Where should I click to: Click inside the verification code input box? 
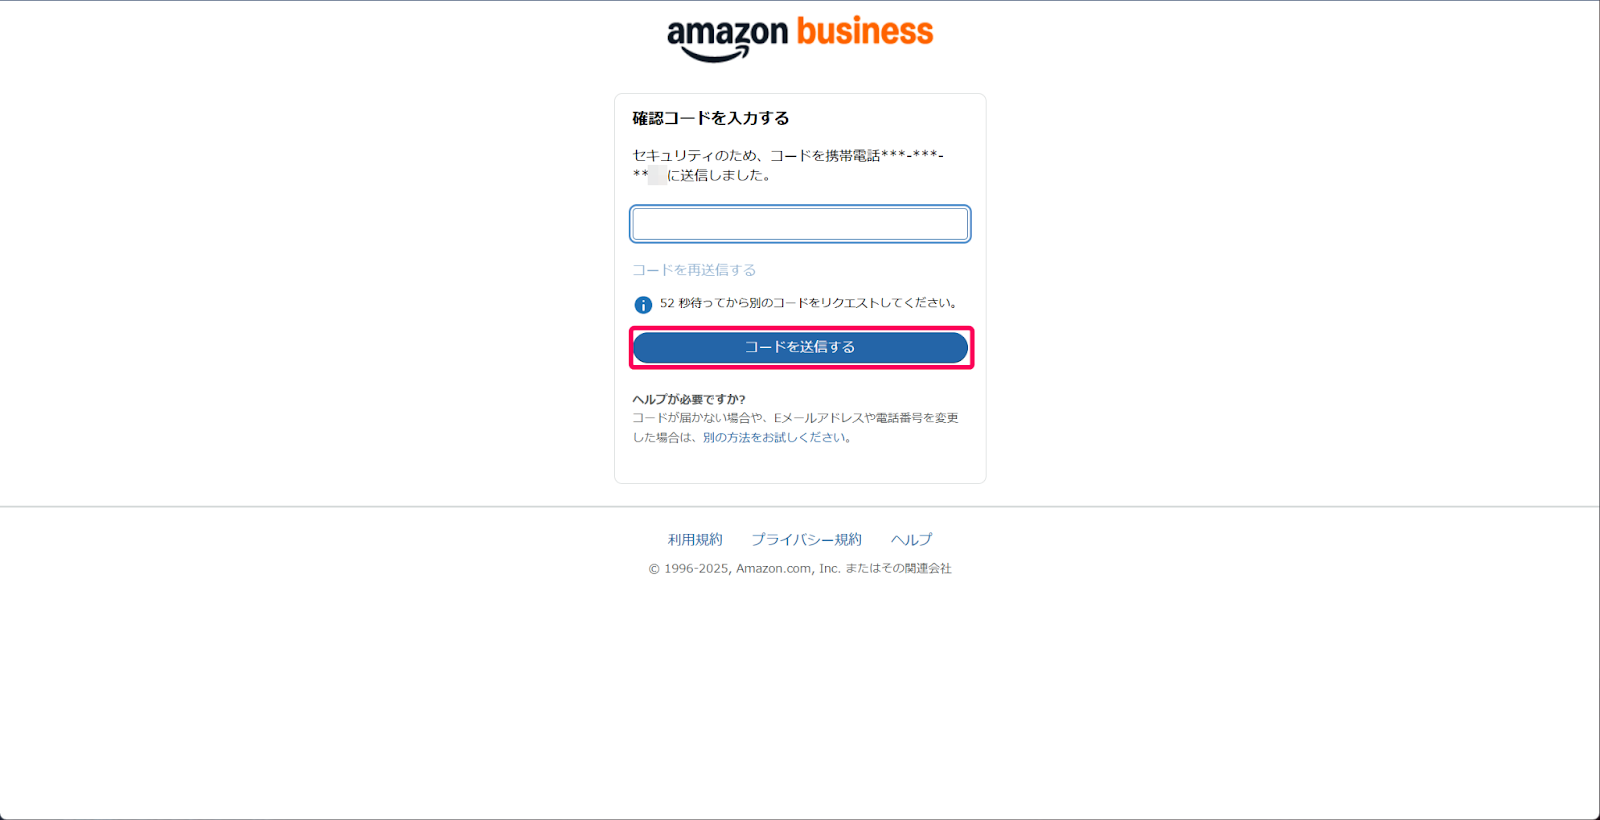[x=799, y=223]
